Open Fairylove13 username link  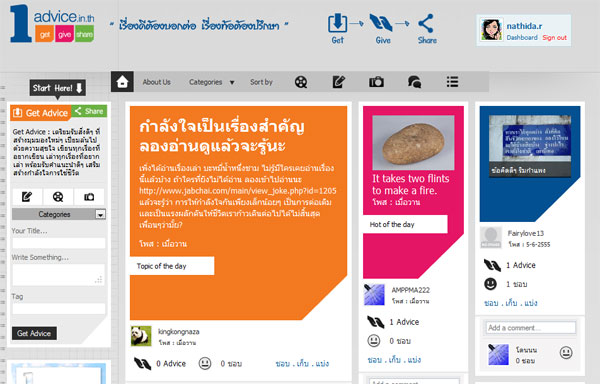[526, 233]
